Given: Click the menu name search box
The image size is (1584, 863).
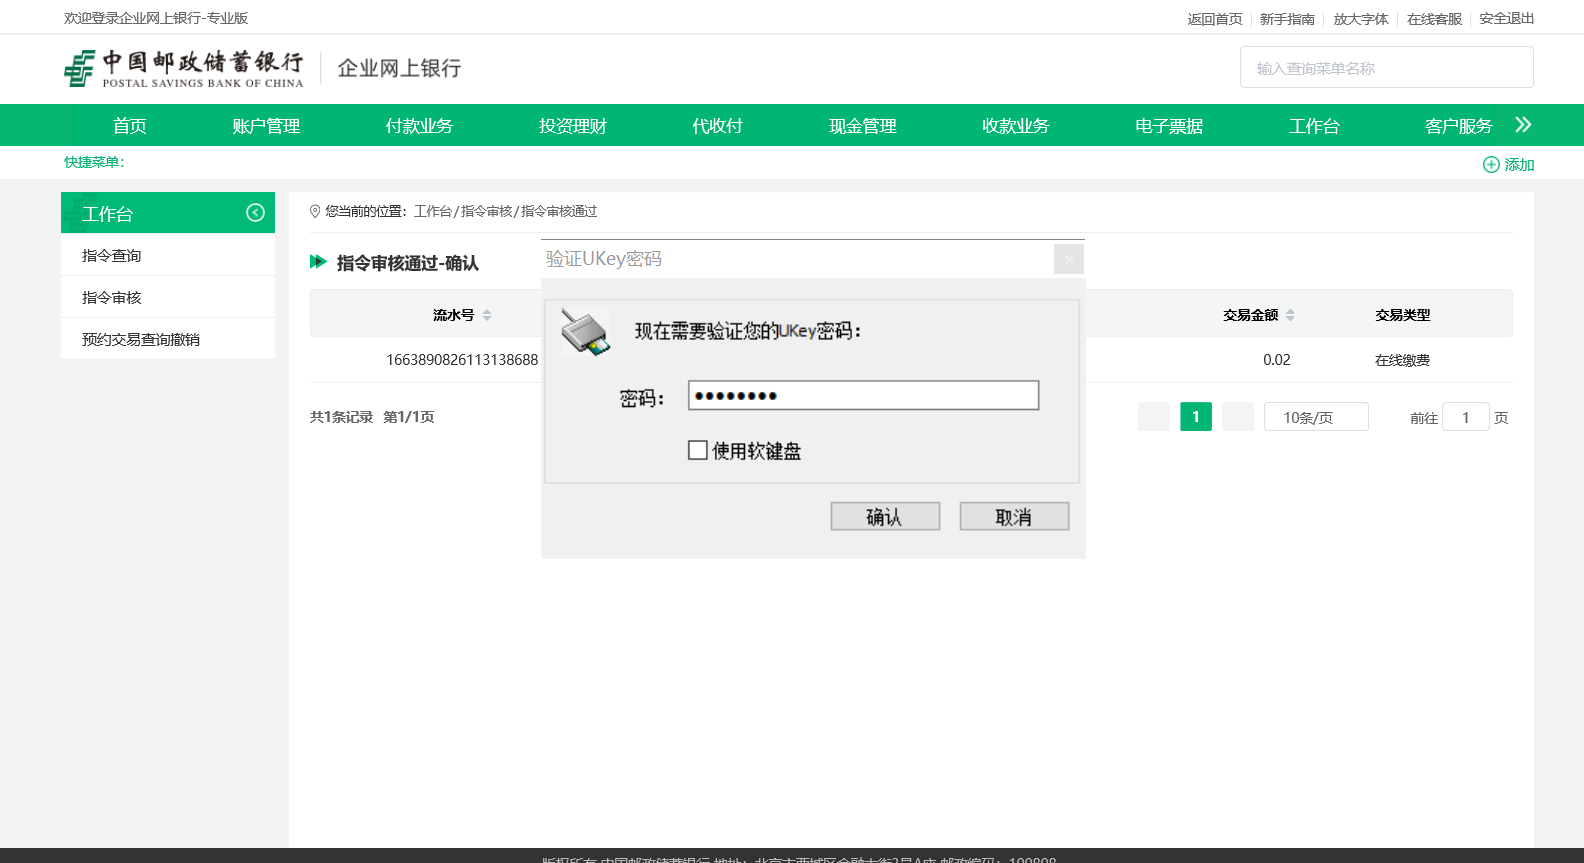Looking at the screenshot, I should tap(1386, 68).
